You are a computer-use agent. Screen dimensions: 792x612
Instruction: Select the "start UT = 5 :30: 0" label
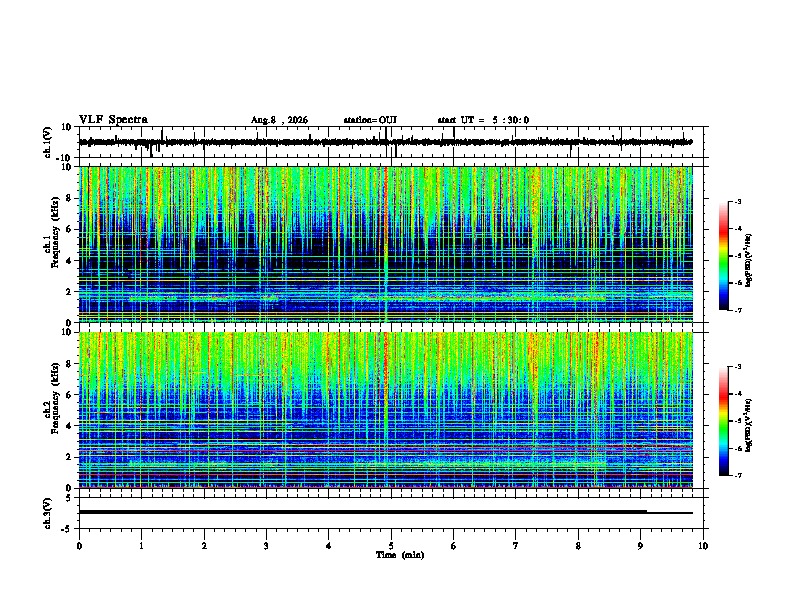click(483, 120)
